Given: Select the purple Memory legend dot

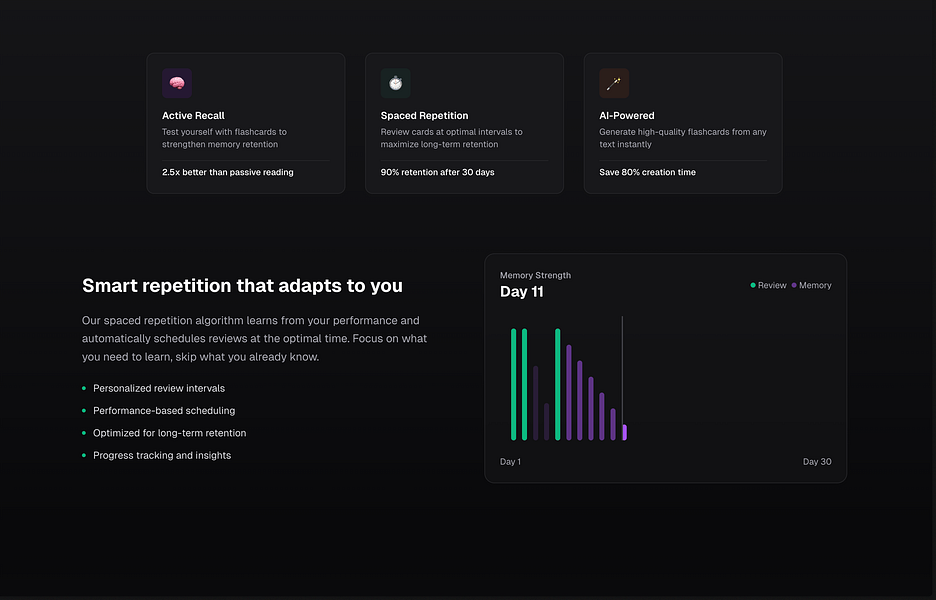Looking at the screenshot, I should 794,285.
